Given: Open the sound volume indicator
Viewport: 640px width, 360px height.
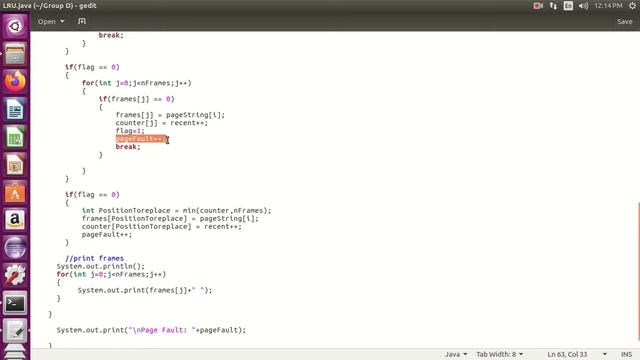Looking at the screenshot, I should click(583, 6).
